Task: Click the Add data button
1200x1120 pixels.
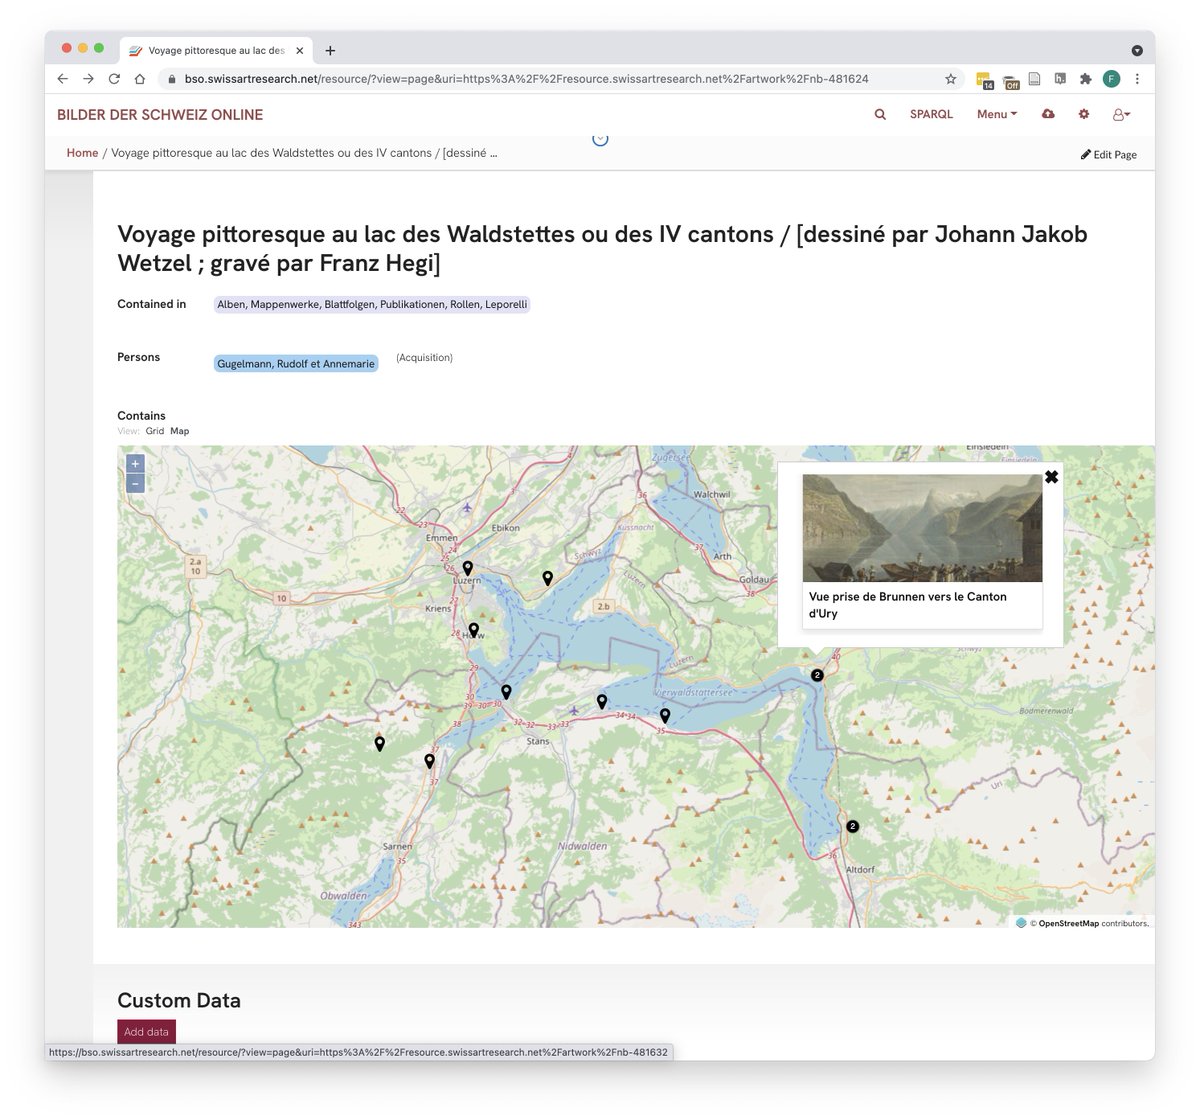Action: click(x=146, y=1032)
